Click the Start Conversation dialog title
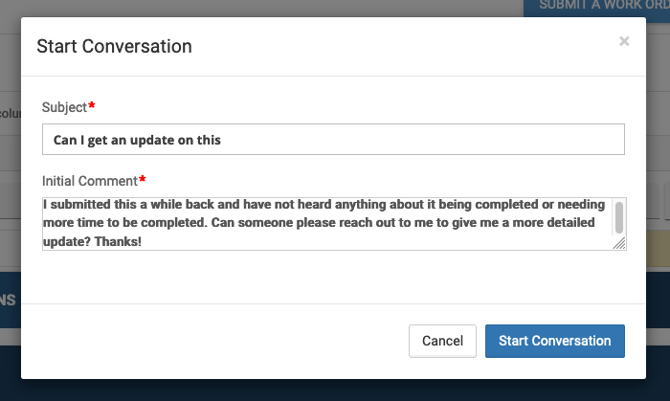Image resolution: width=670 pixels, height=401 pixels. point(114,46)
